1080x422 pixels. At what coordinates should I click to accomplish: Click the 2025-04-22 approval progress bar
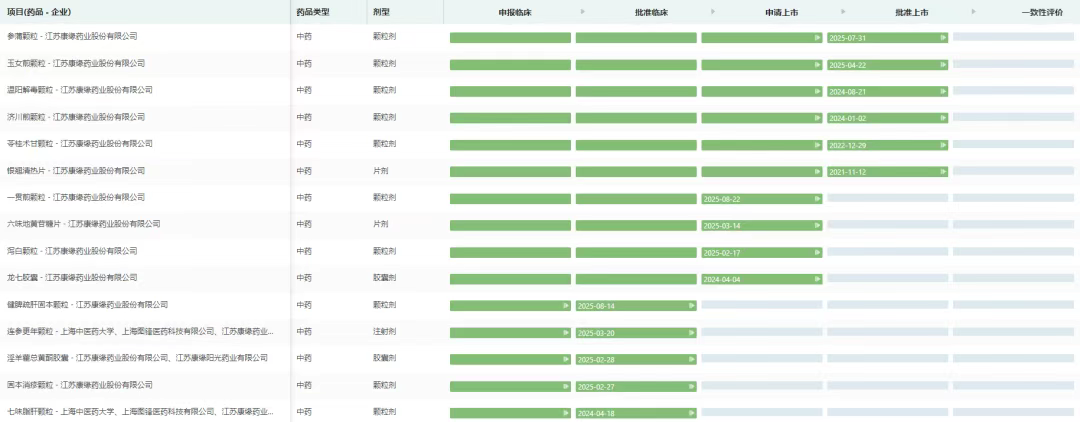[x=887, y=65]
